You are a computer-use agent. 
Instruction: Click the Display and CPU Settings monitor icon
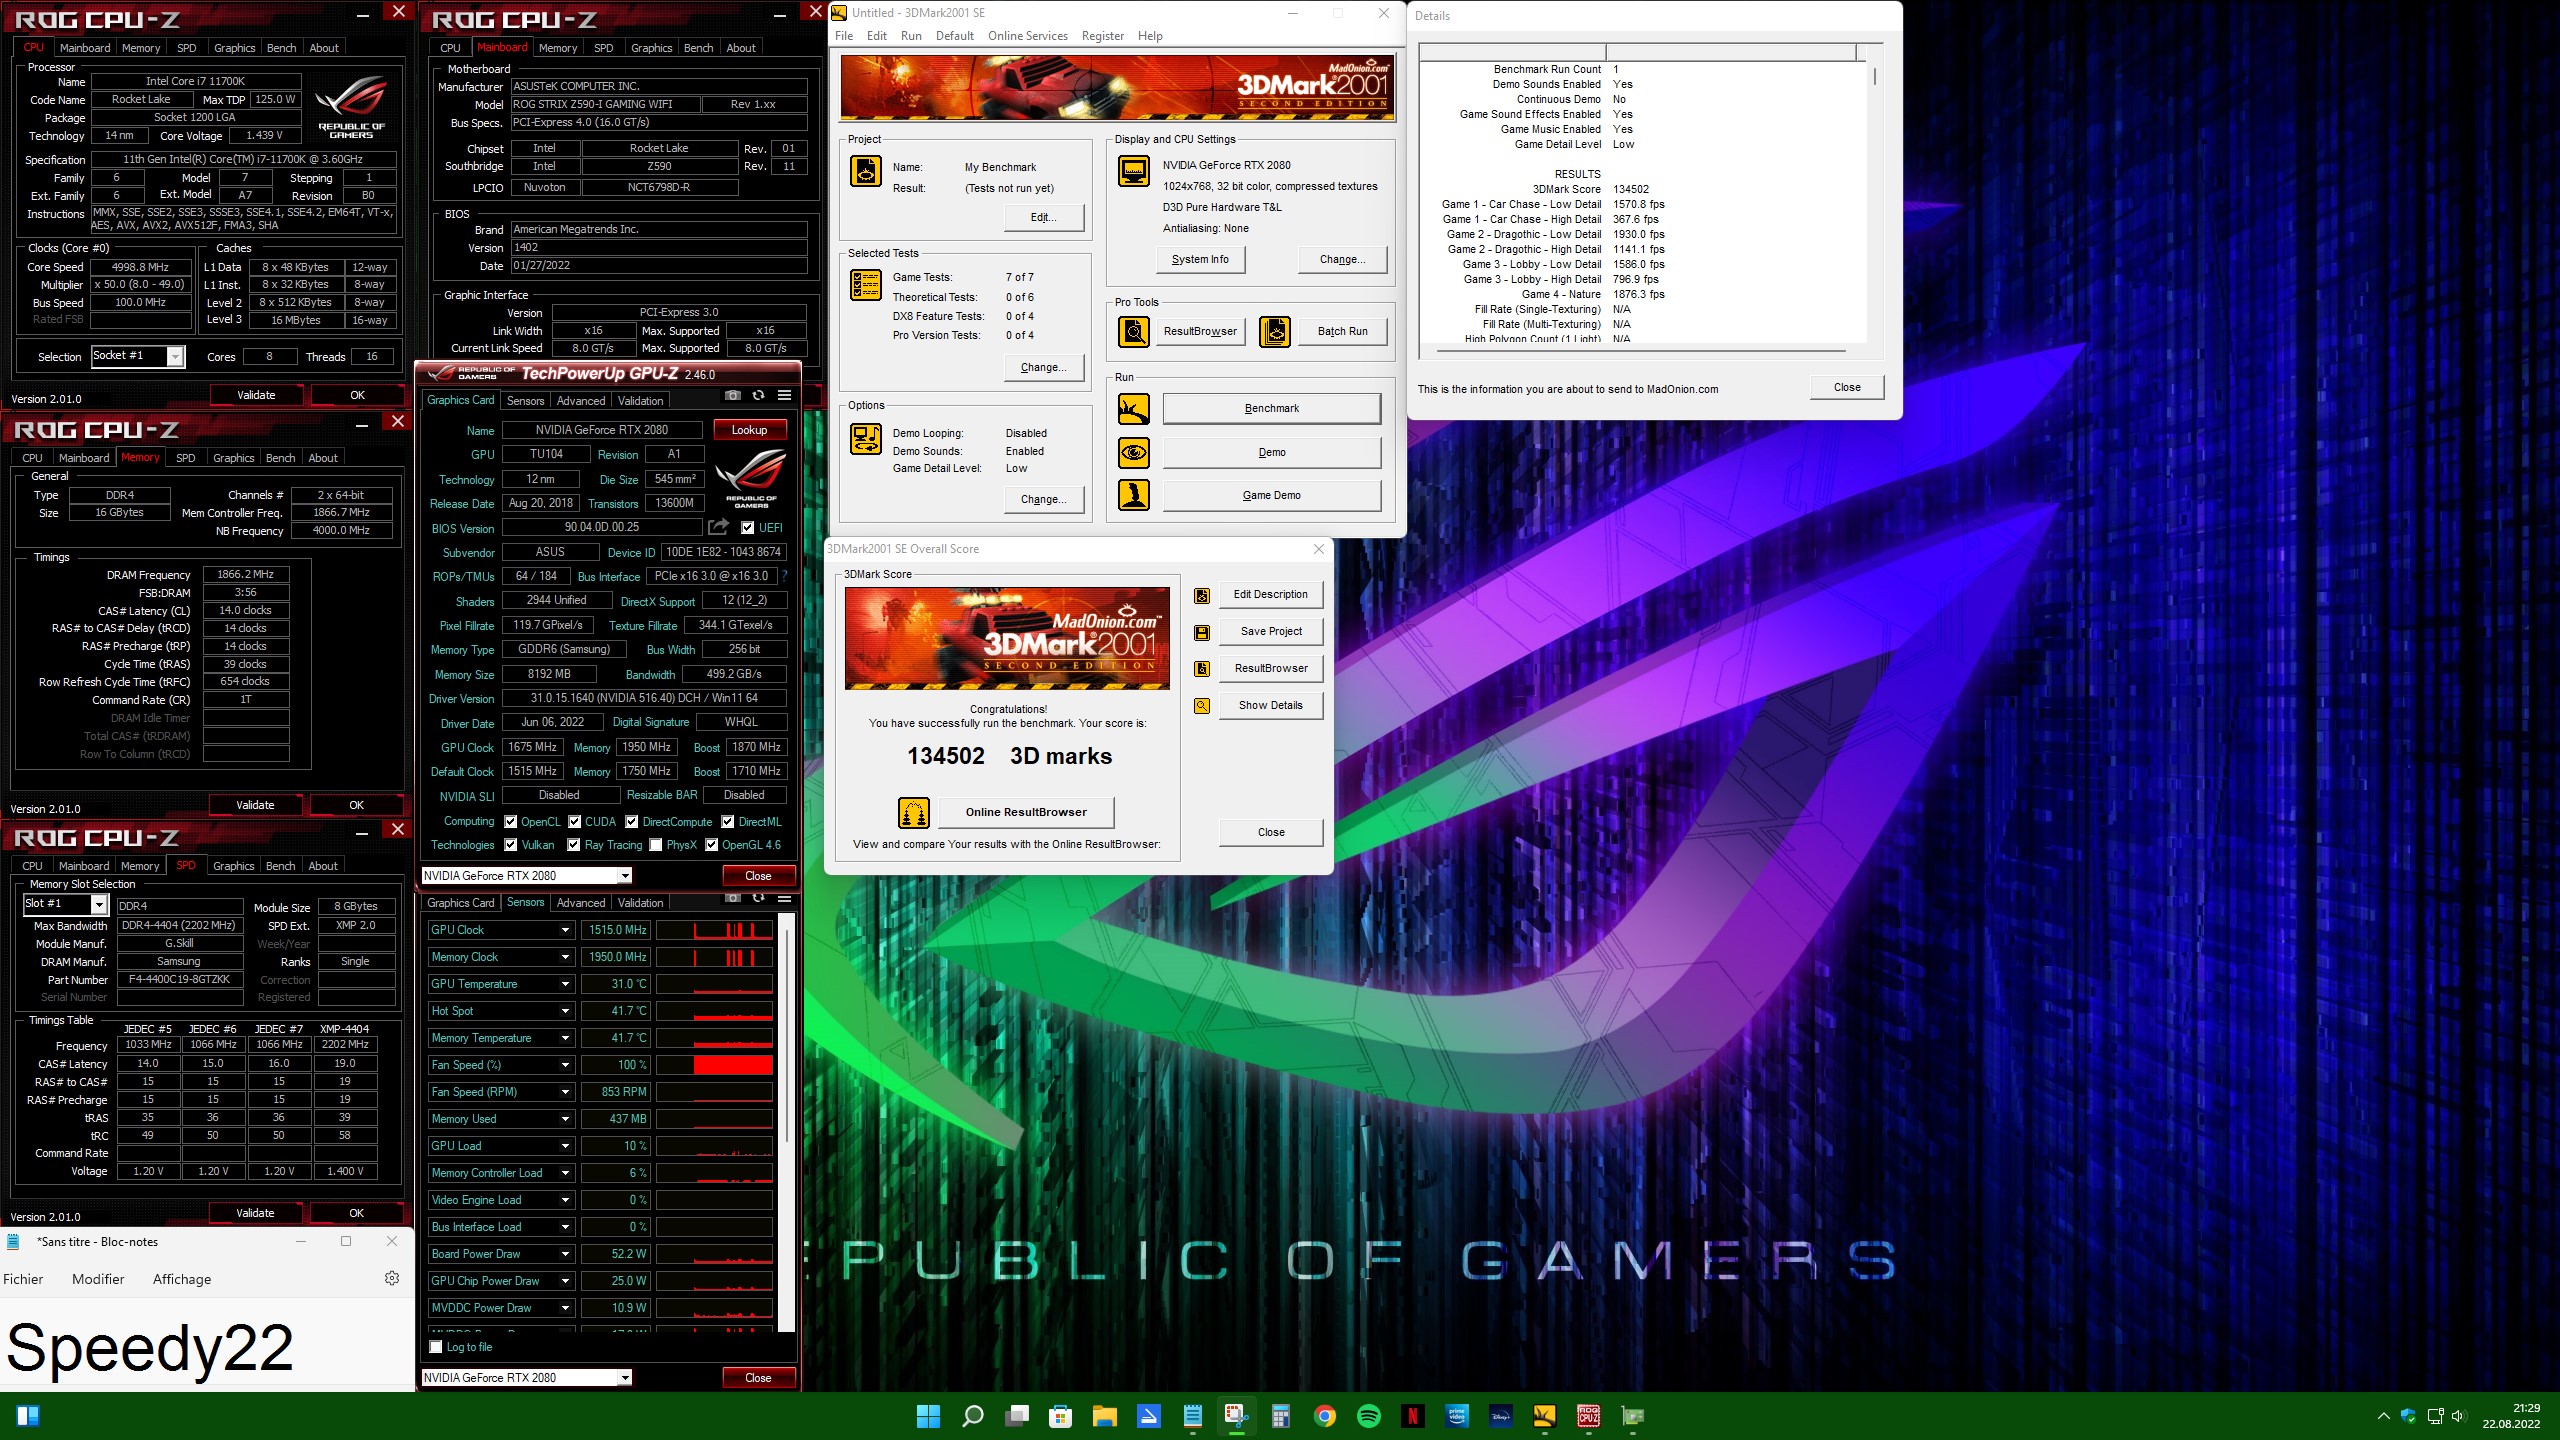[x=1133, y=172]
